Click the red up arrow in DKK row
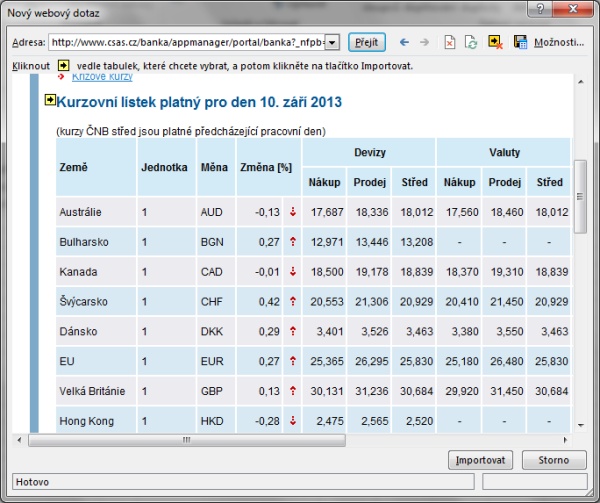This screenshot has width=600, height=503. [x=293, y=331]
